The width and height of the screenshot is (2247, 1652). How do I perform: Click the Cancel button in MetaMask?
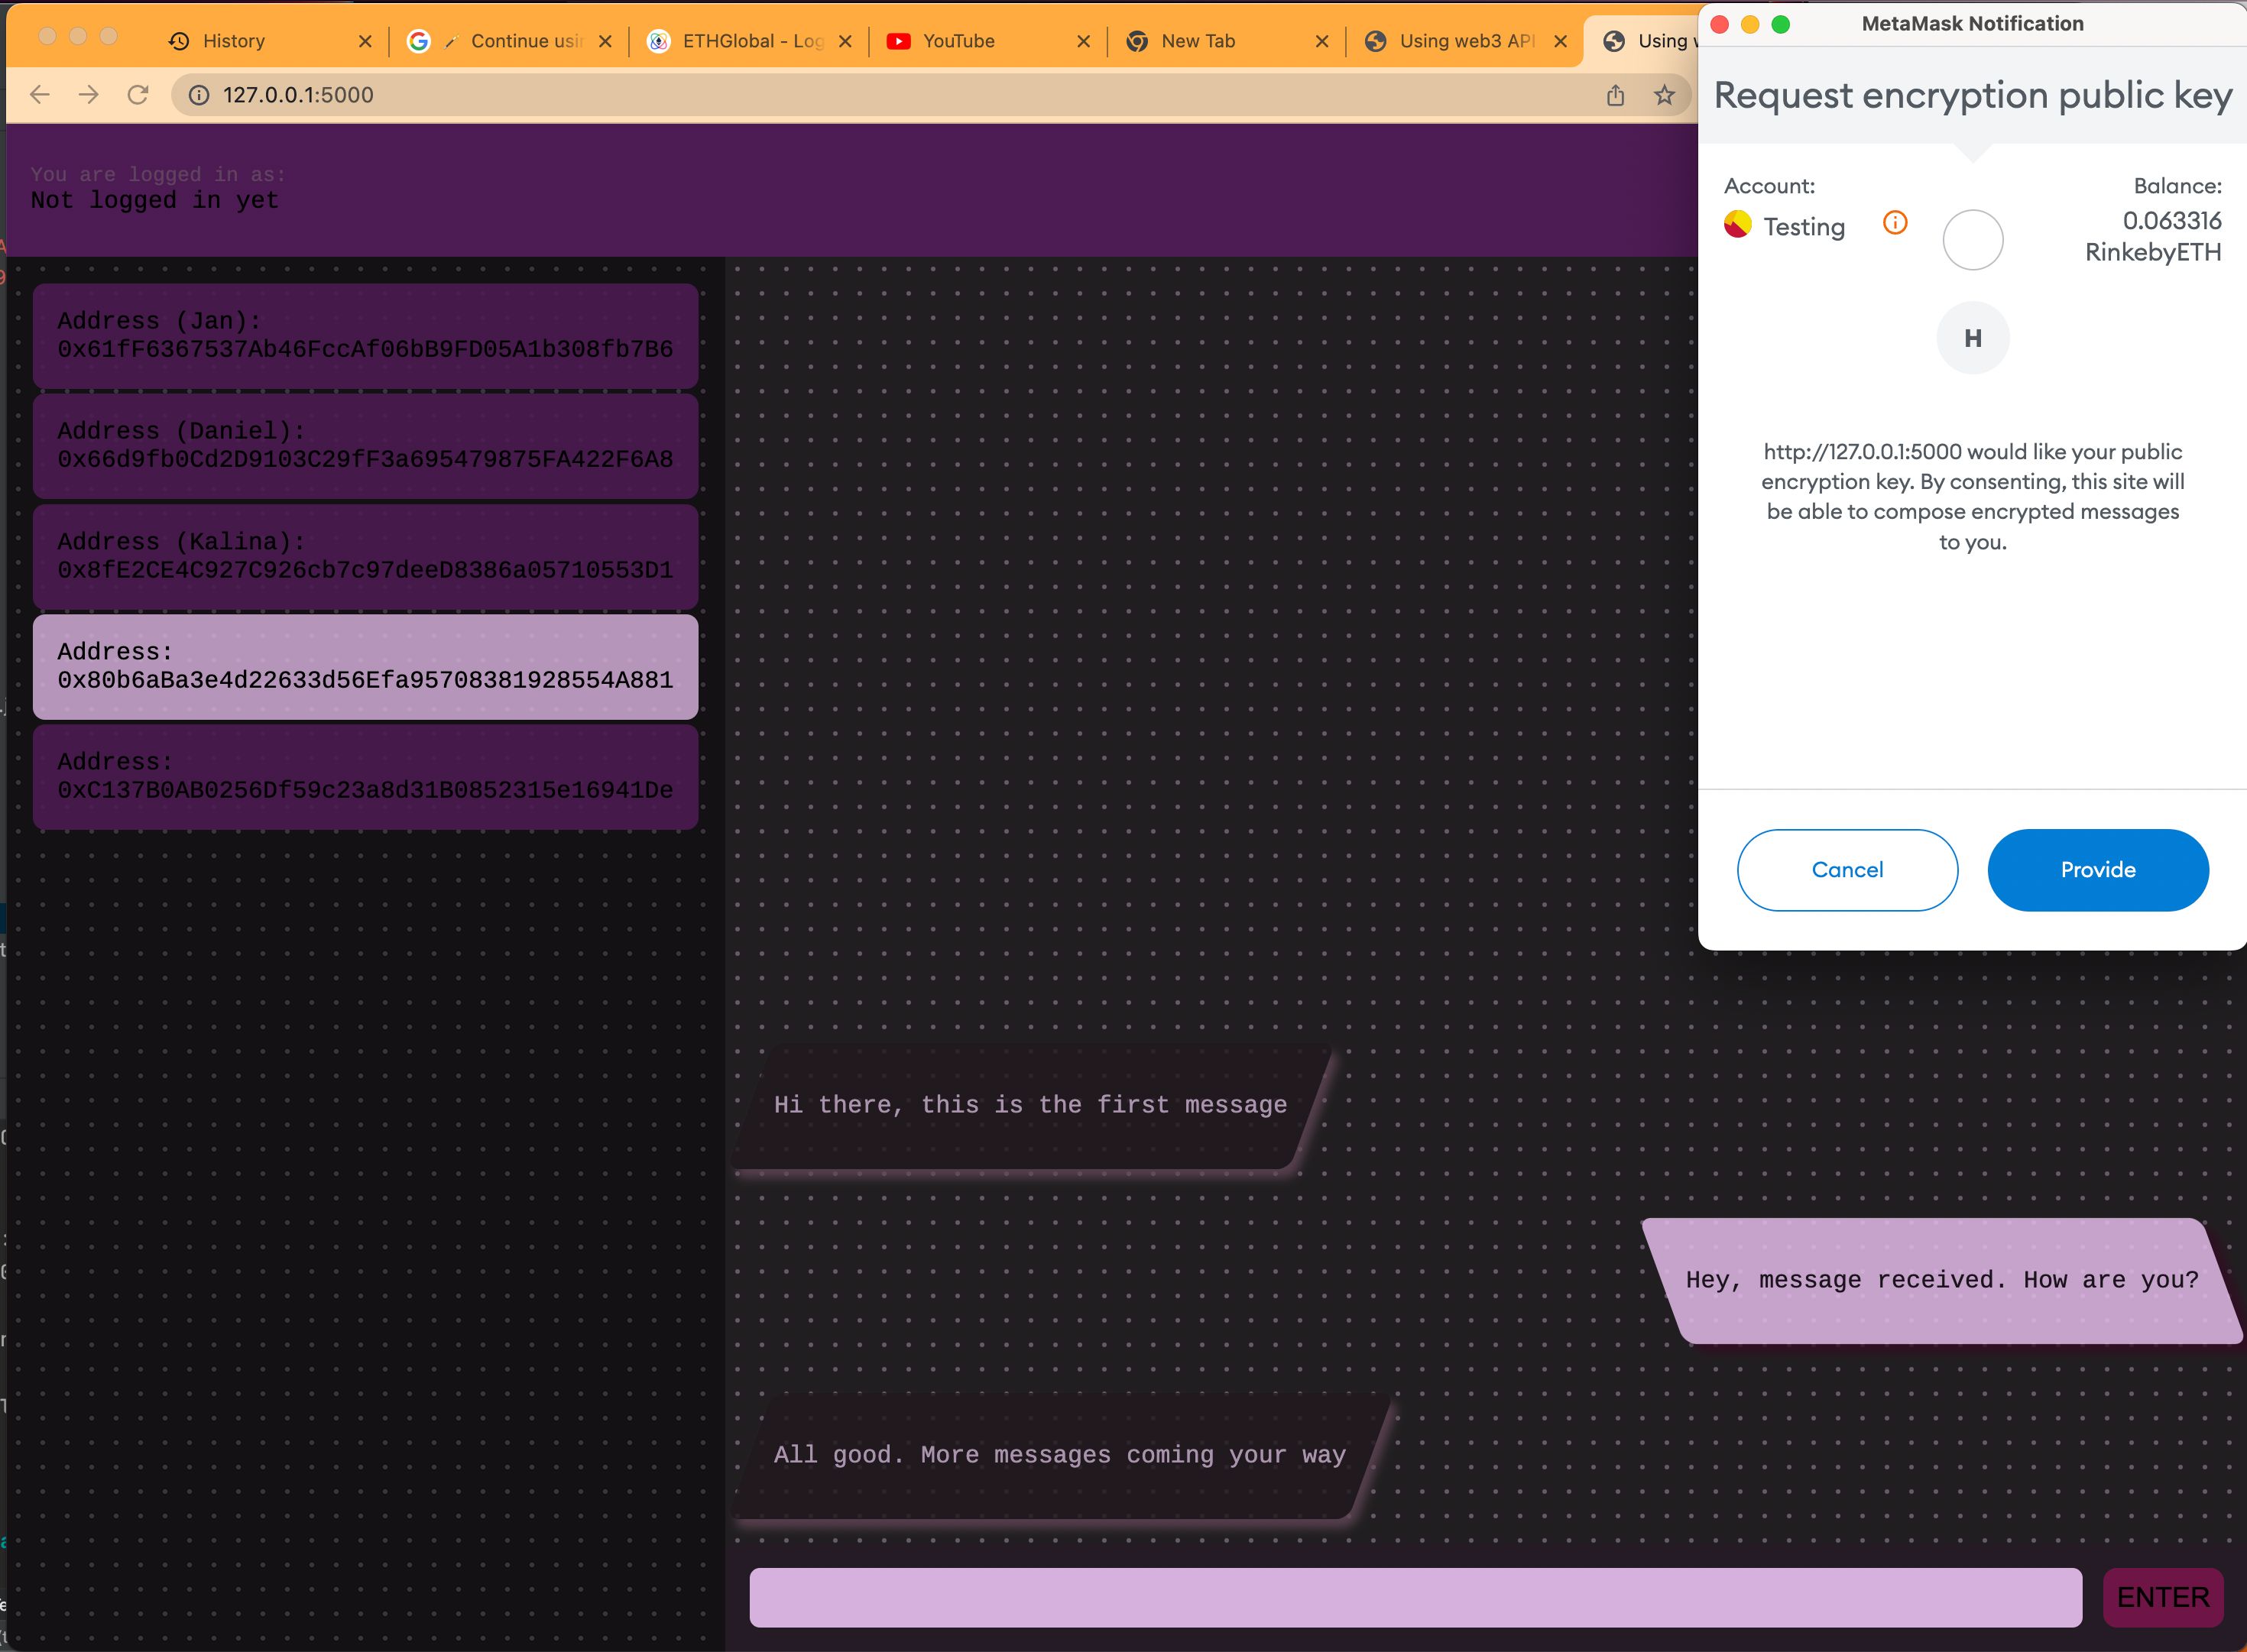coord(1846,869)
